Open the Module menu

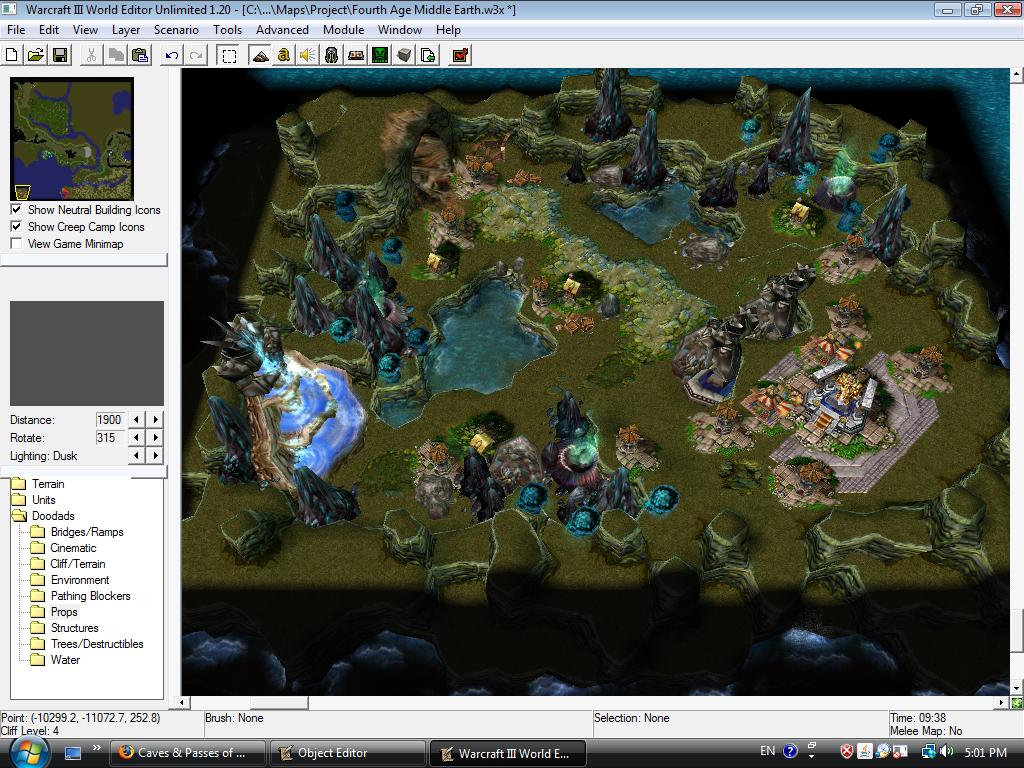click(344, 30)
